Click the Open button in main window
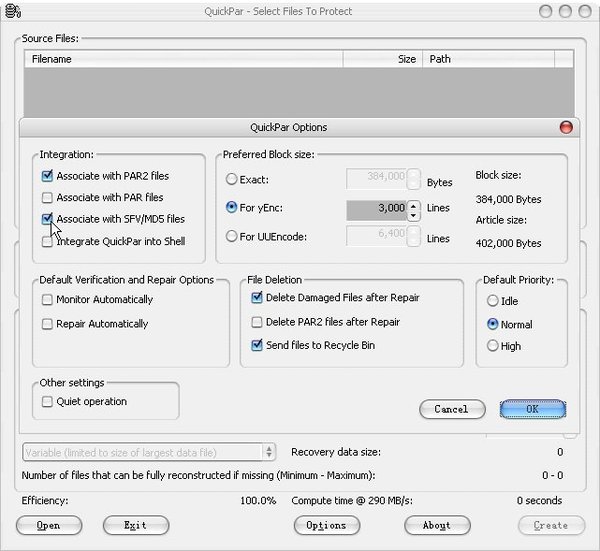Screen dimensions: 600x551 49,525
